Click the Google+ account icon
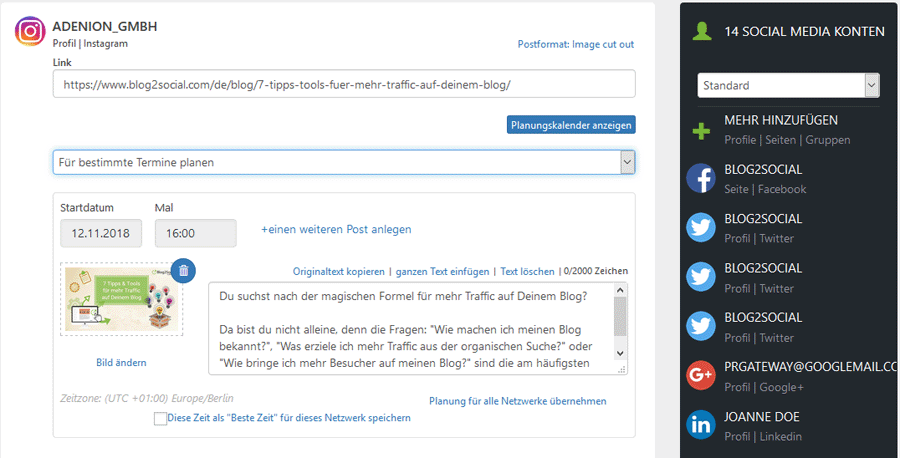This screenshot has height=458, width=900. click(x=701, y=376)
